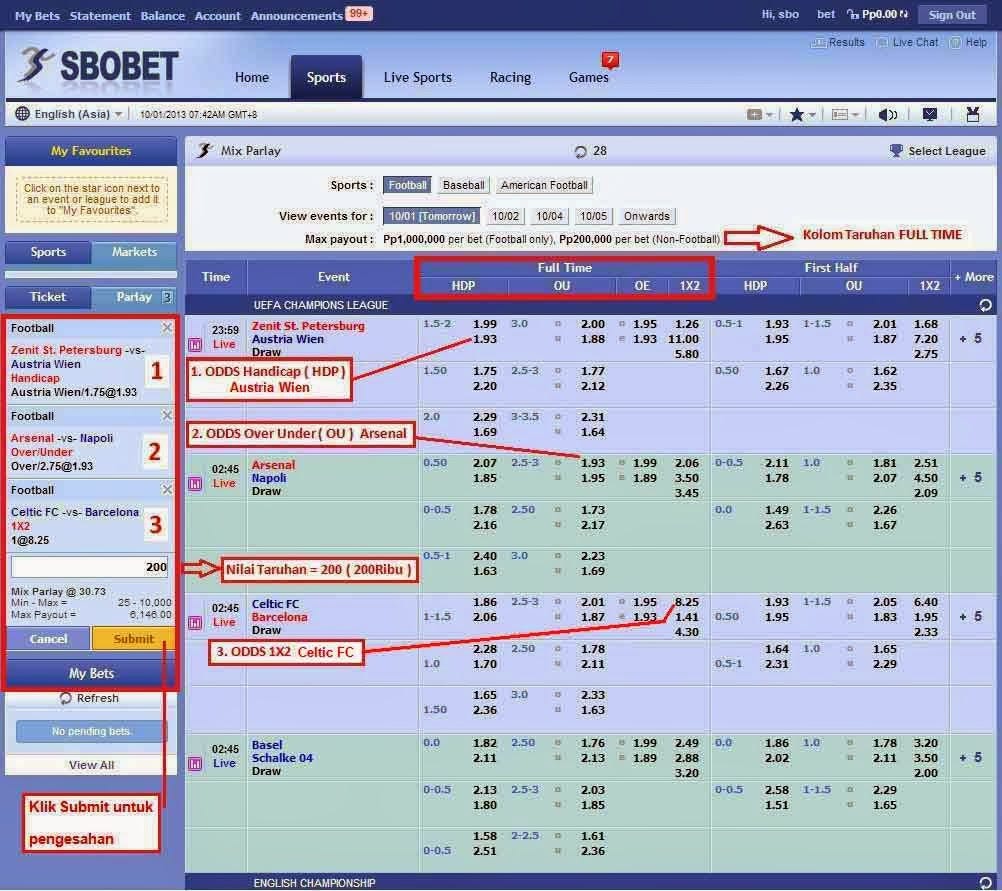The width and height of the screenshot is (1002, 891).
Task: Open the Parlay tab in the left sidebar
Action: (x=132, y=297)
